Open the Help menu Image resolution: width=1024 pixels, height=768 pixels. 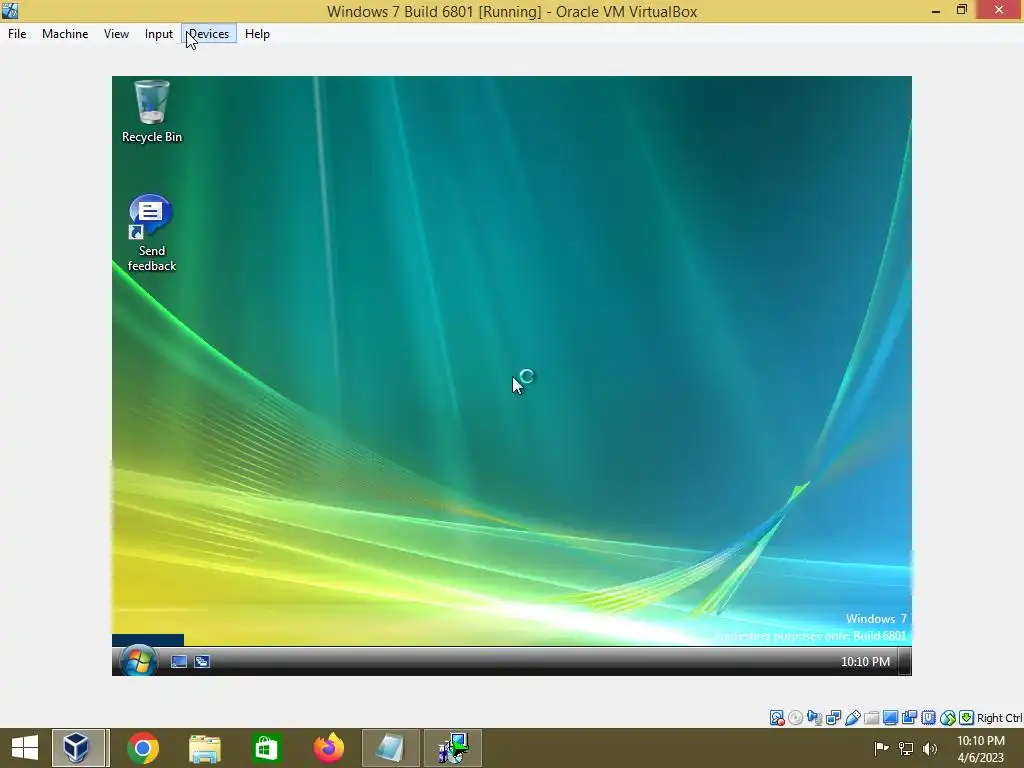tap(257, 34)
